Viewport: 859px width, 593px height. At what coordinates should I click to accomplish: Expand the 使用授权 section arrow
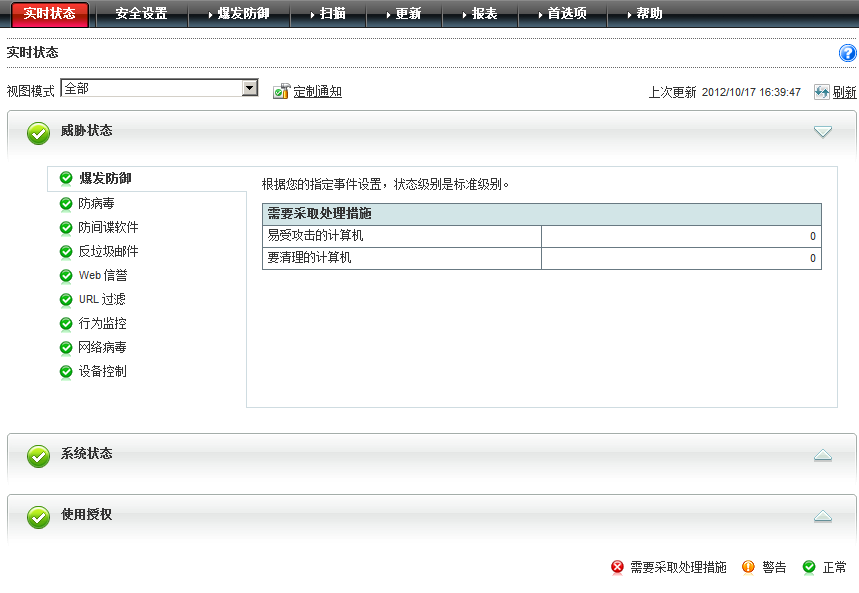[822, 516]
